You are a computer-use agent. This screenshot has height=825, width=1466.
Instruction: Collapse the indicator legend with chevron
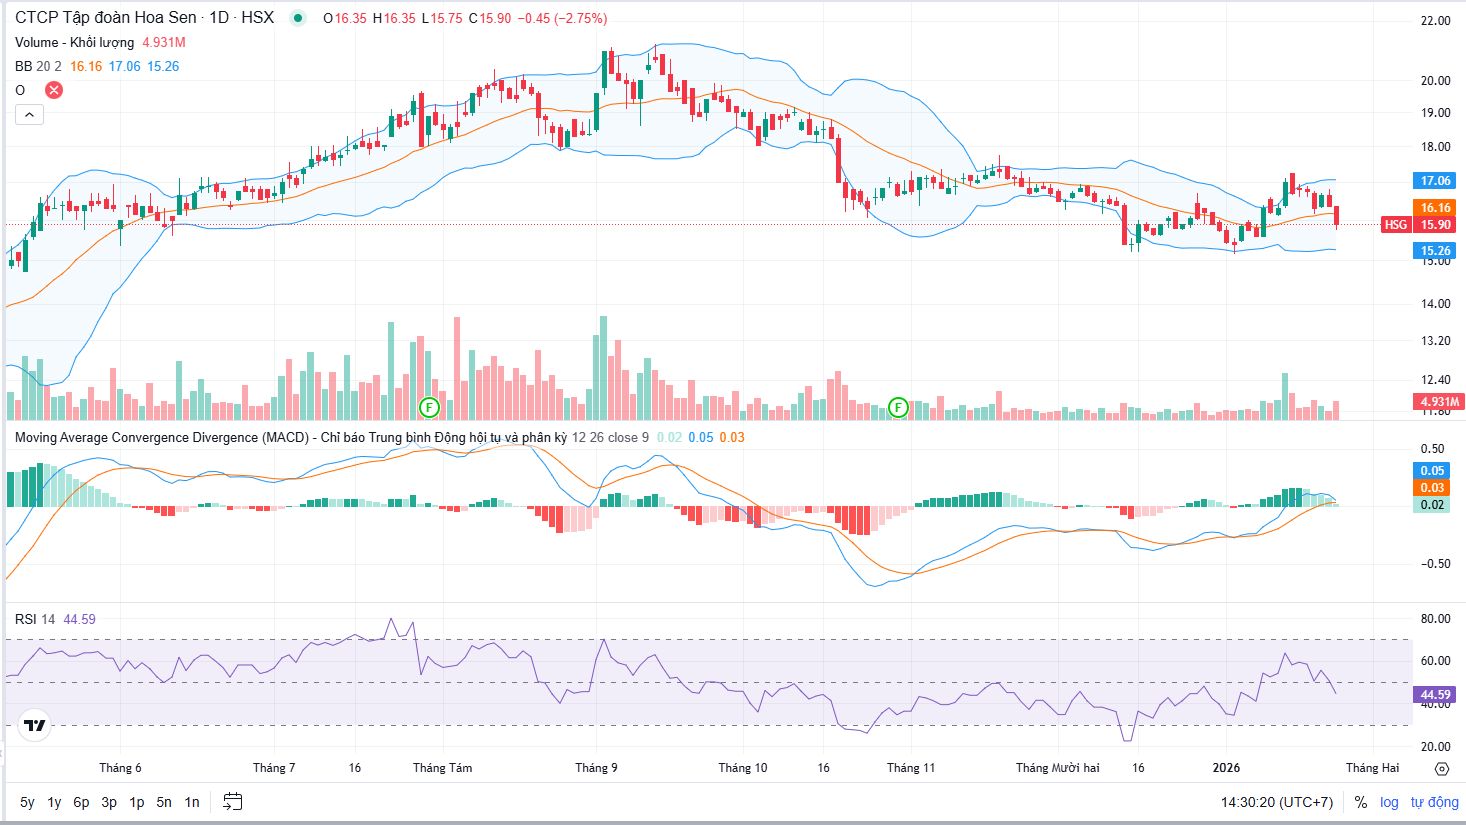(29, 115)
